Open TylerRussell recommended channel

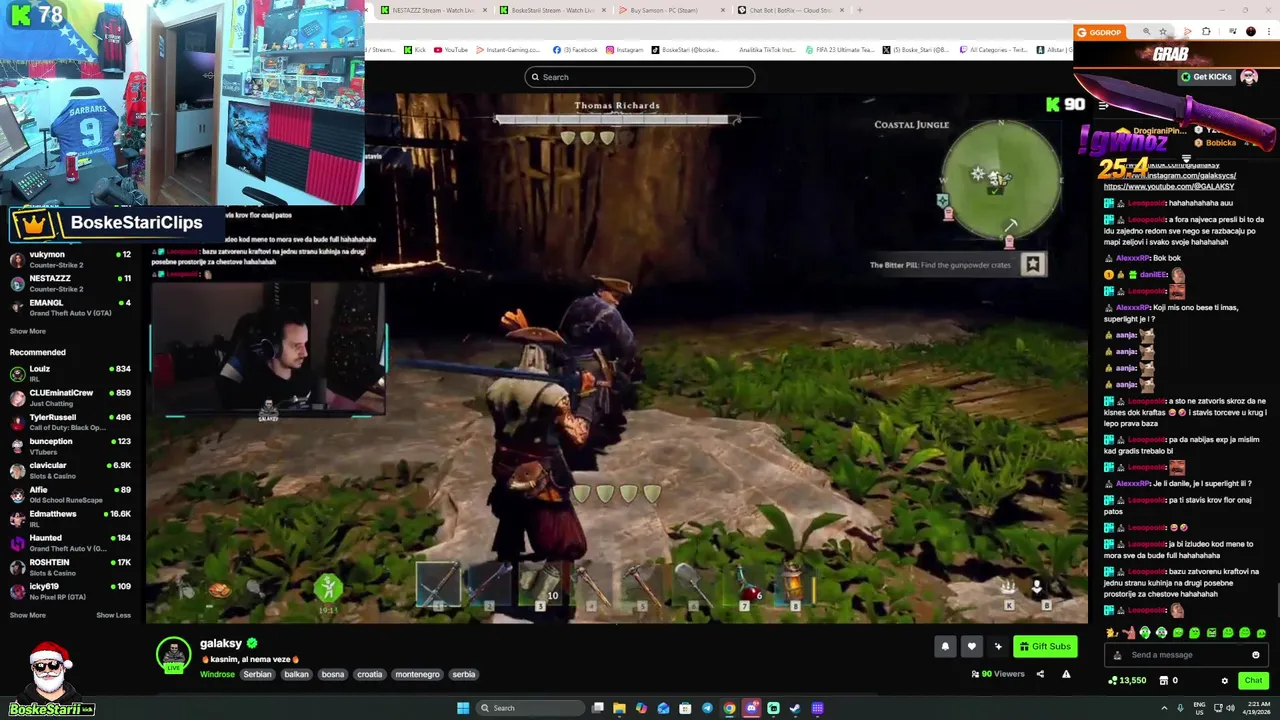70,421
